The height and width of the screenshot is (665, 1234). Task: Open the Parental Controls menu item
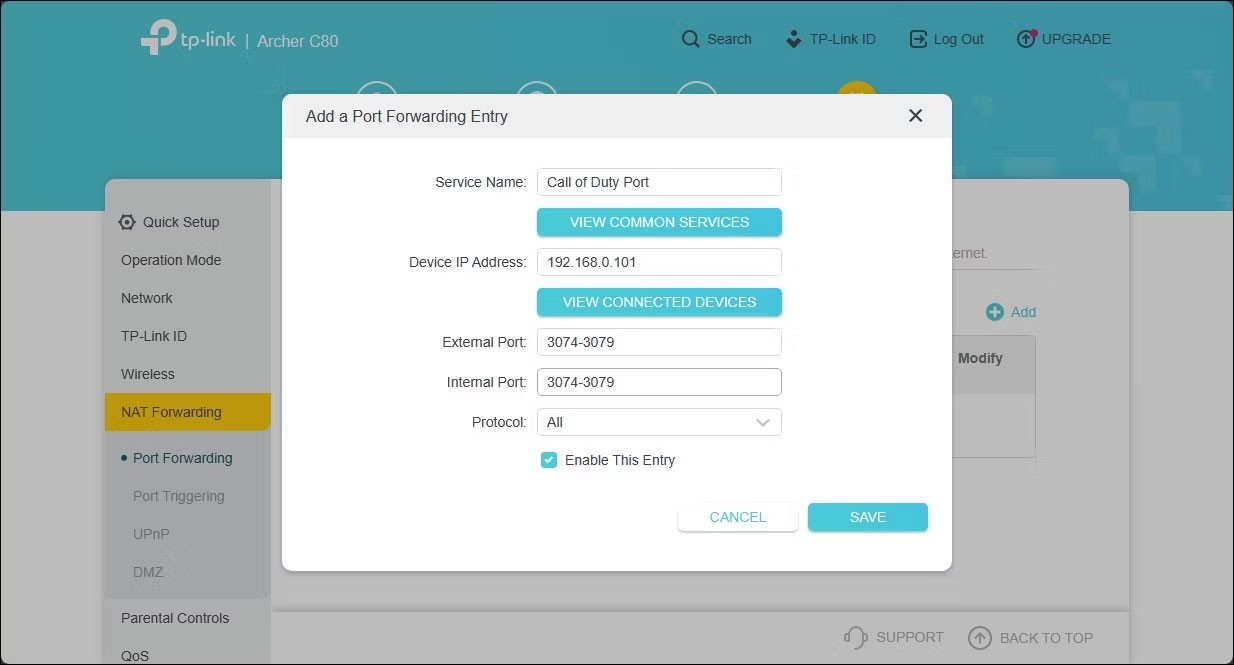[175, 618]
